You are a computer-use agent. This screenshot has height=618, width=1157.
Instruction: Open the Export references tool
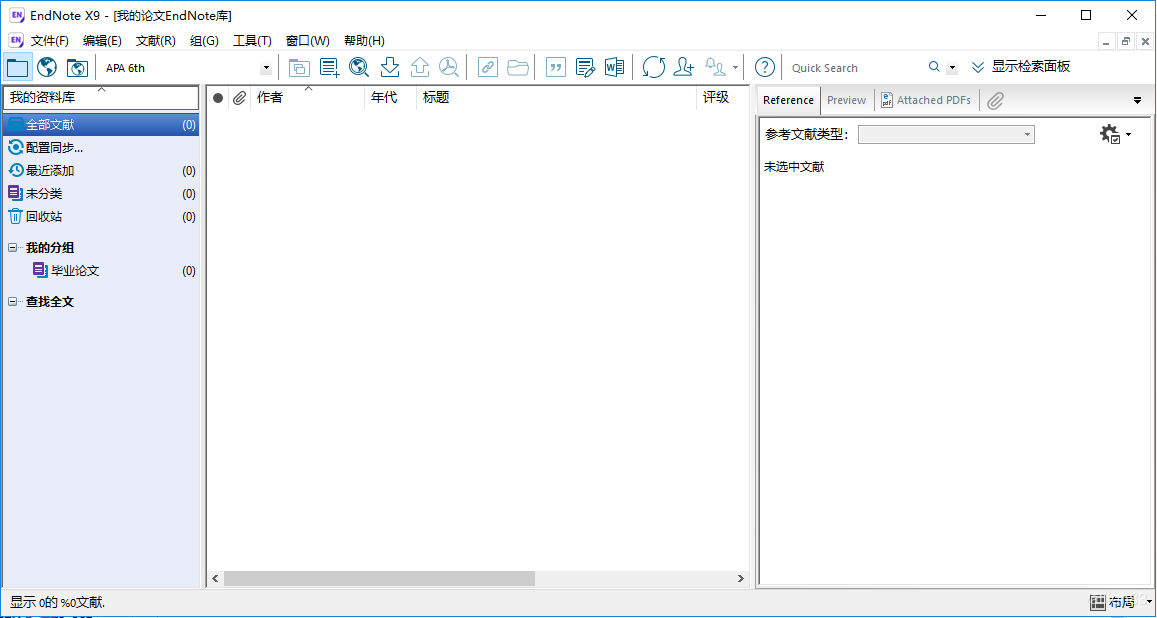tap(419, 67)
